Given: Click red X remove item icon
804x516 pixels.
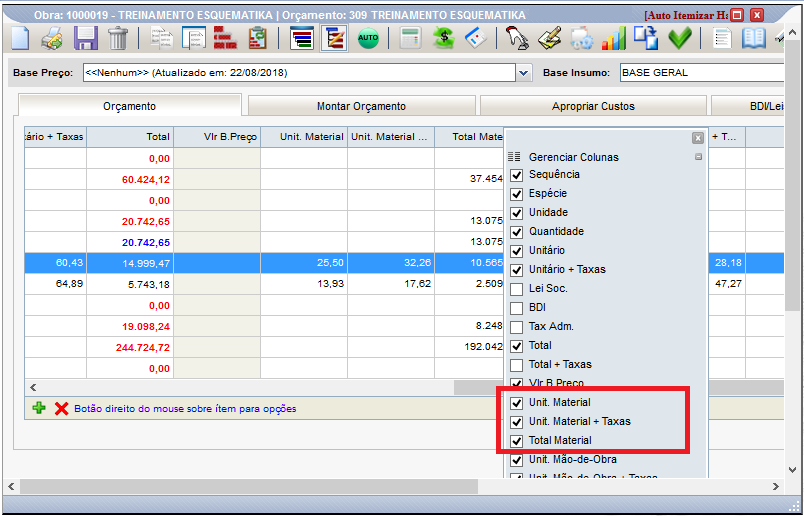Looking at the screenshot, I should click(62, 409).
